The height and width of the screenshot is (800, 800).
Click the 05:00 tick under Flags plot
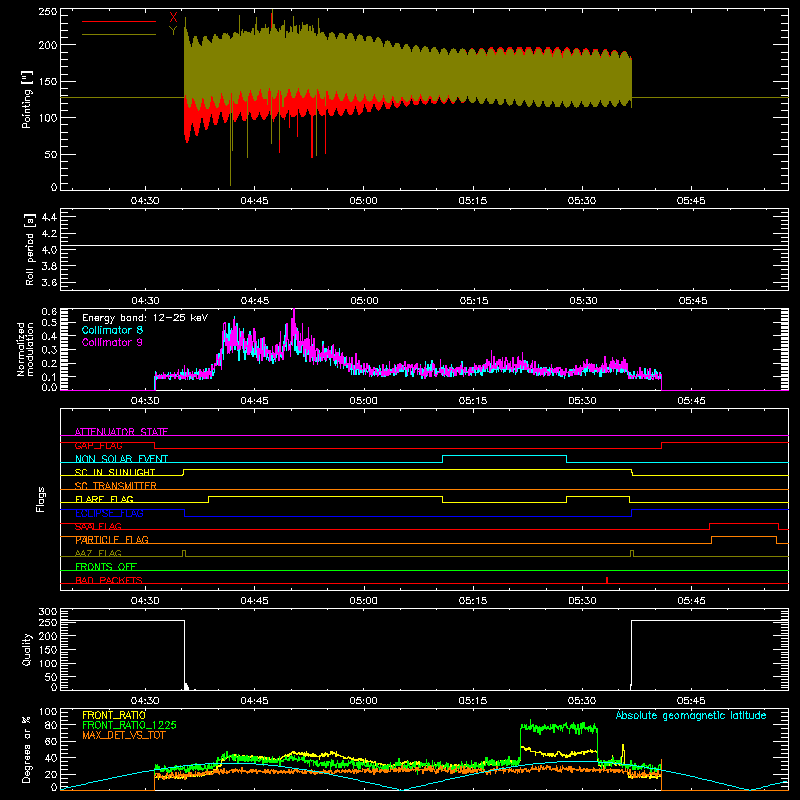[363, 601]
